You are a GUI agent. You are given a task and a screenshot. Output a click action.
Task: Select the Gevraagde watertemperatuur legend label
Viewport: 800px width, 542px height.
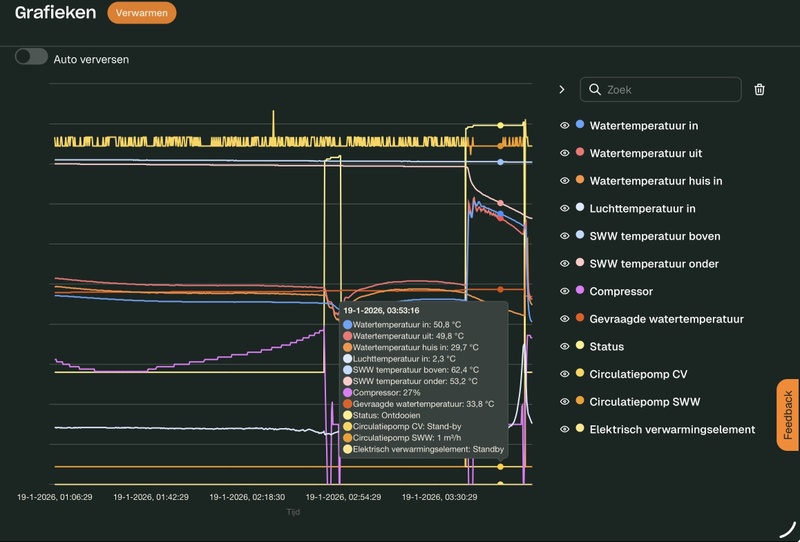(666, 320)
